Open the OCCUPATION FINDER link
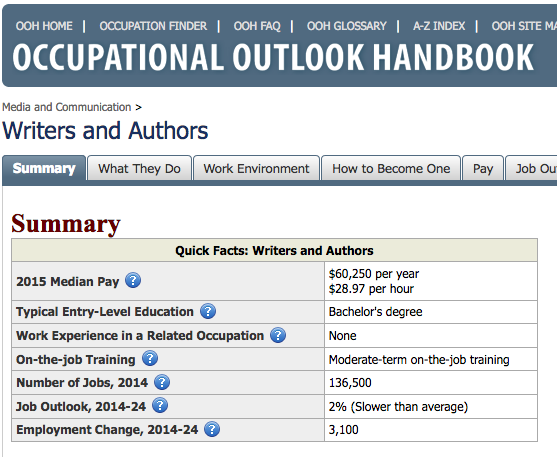The image size is (557, 457). click(153, 26)
